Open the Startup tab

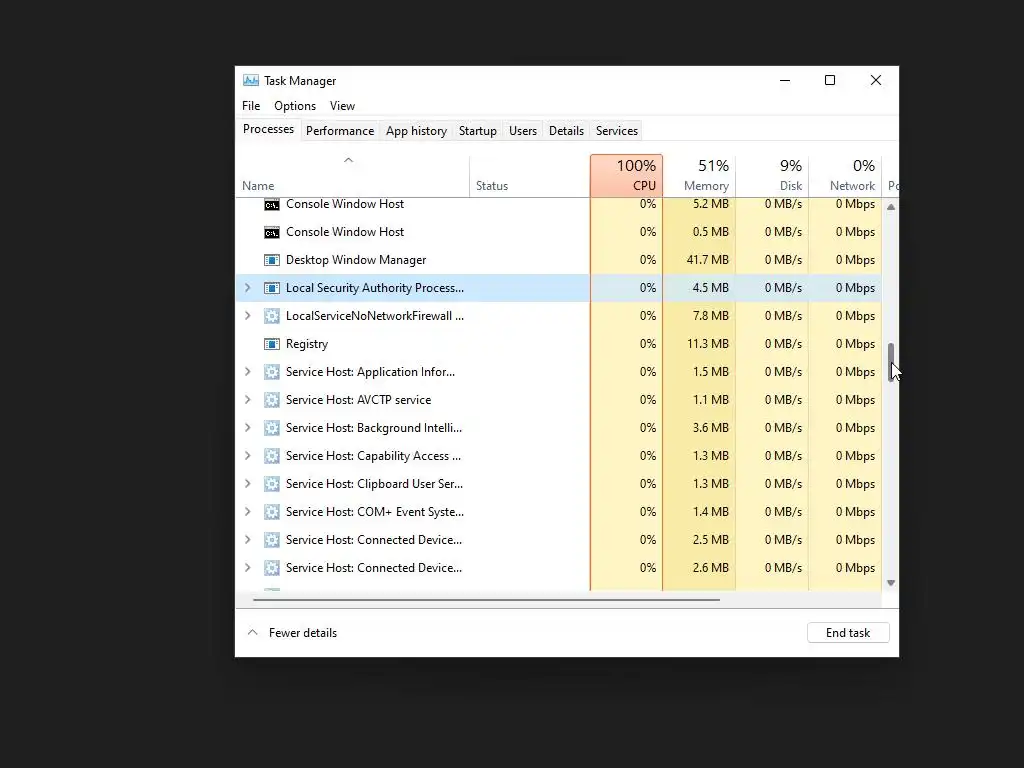tap(477, 131)
